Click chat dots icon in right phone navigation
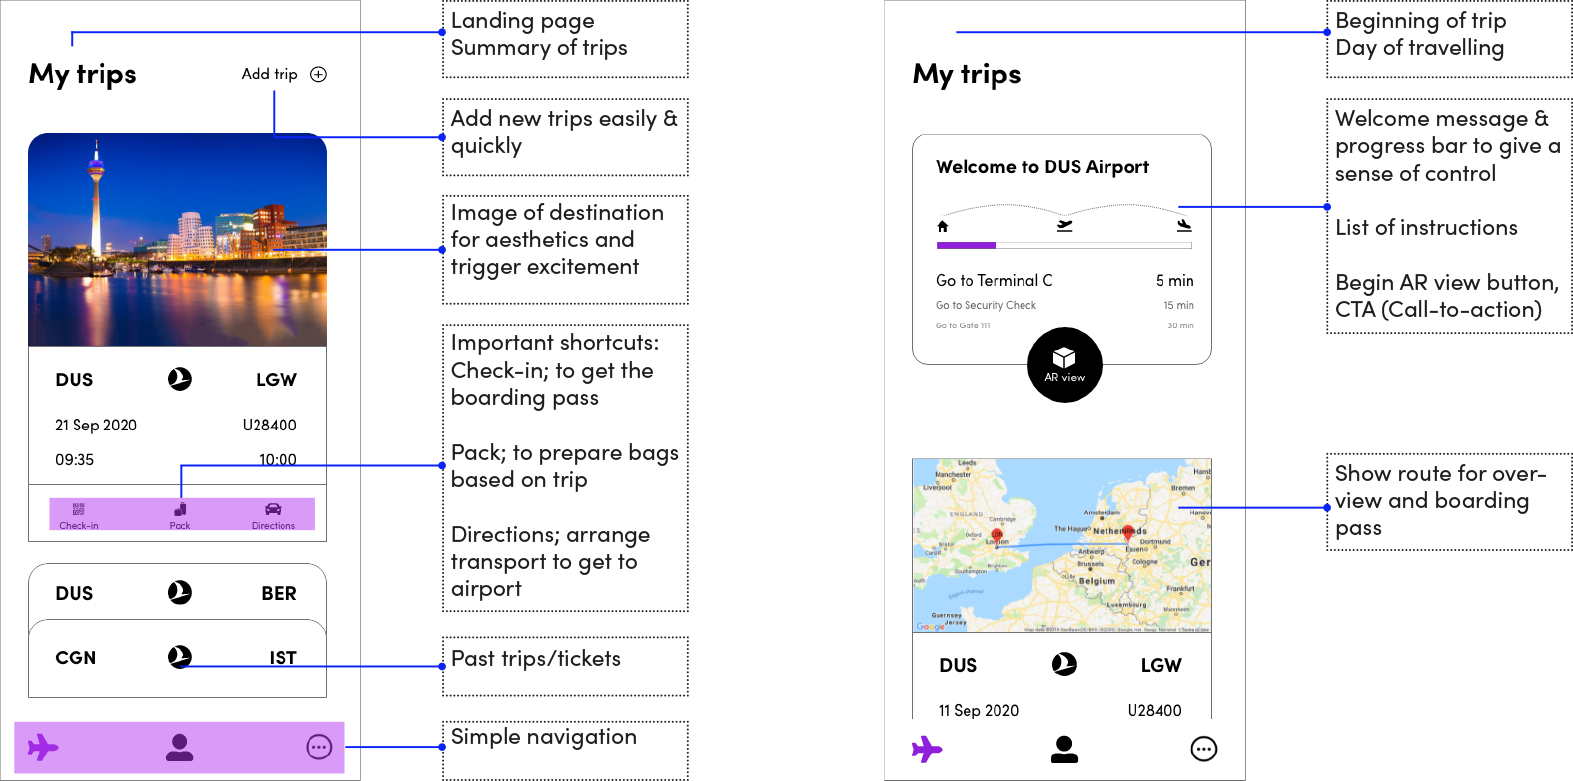 1204,749
